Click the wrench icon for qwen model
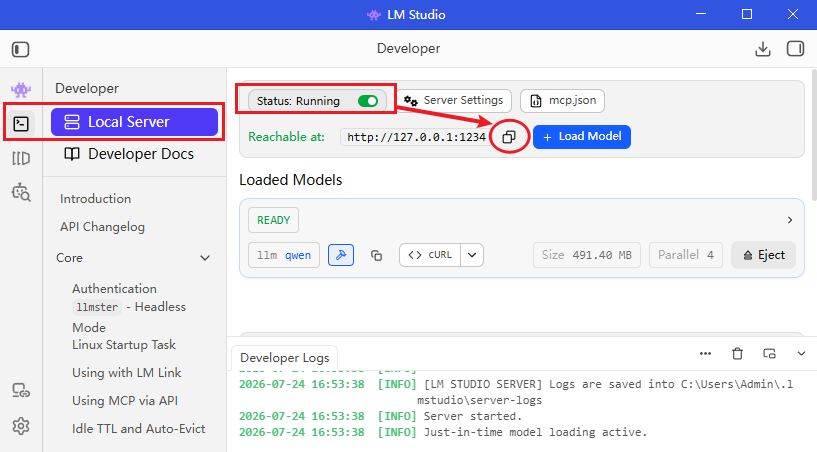 (341, 255)
